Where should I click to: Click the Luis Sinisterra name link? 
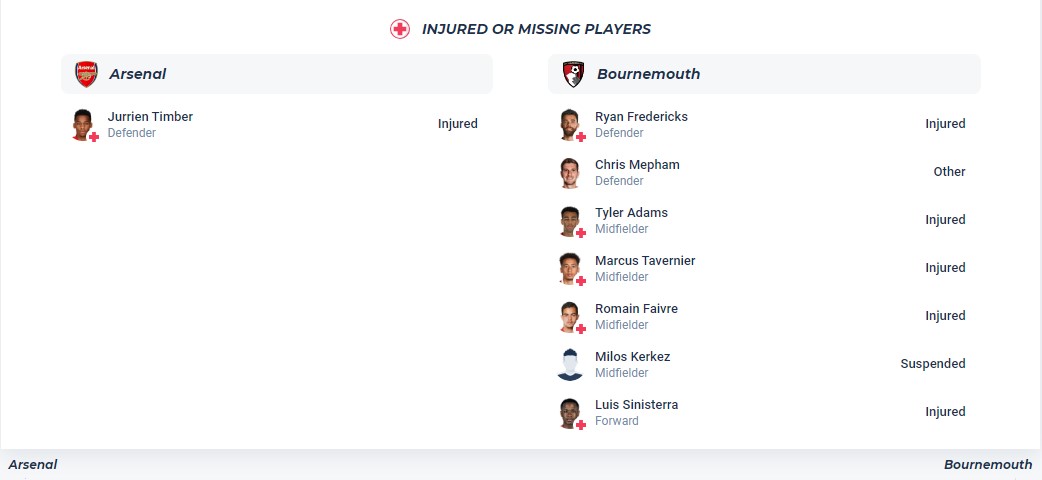pos(636,405)
